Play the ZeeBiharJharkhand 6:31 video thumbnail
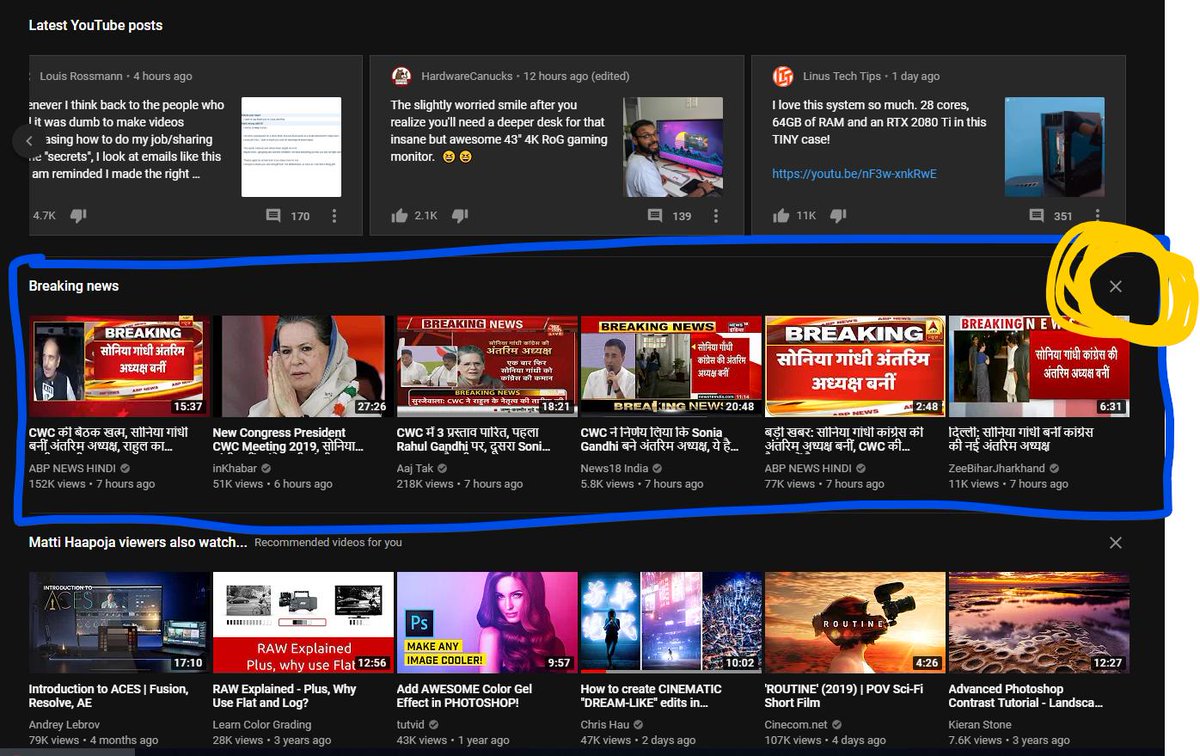1200x756 pixels. pos(1039,366)
